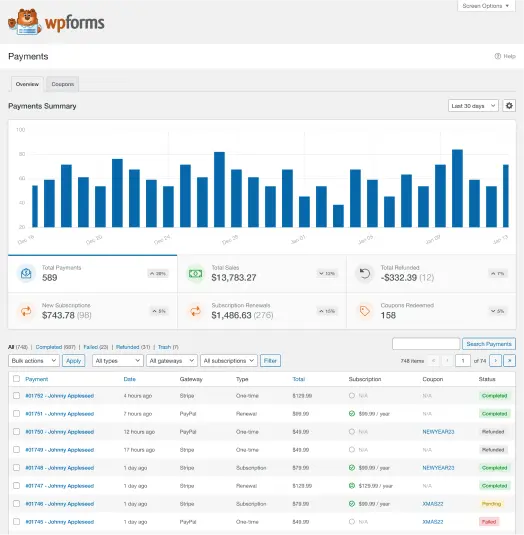
Task: Click Coupons Redeemed percent change badge
Action: [x=497, y=311]
